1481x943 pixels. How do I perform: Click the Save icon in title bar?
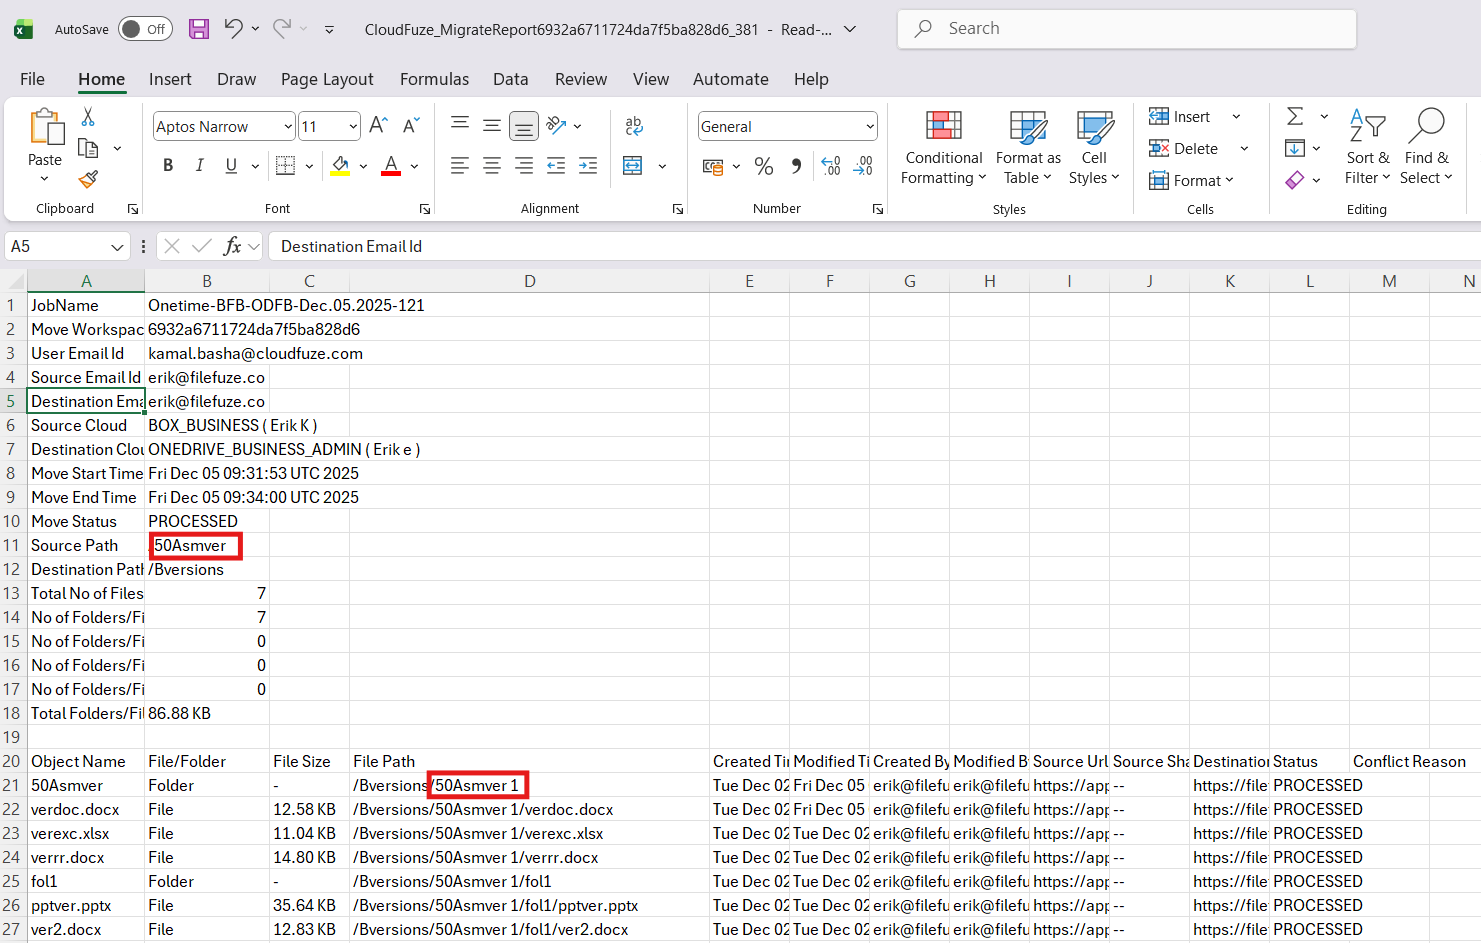pyautogui.click(x=199, y=29)
